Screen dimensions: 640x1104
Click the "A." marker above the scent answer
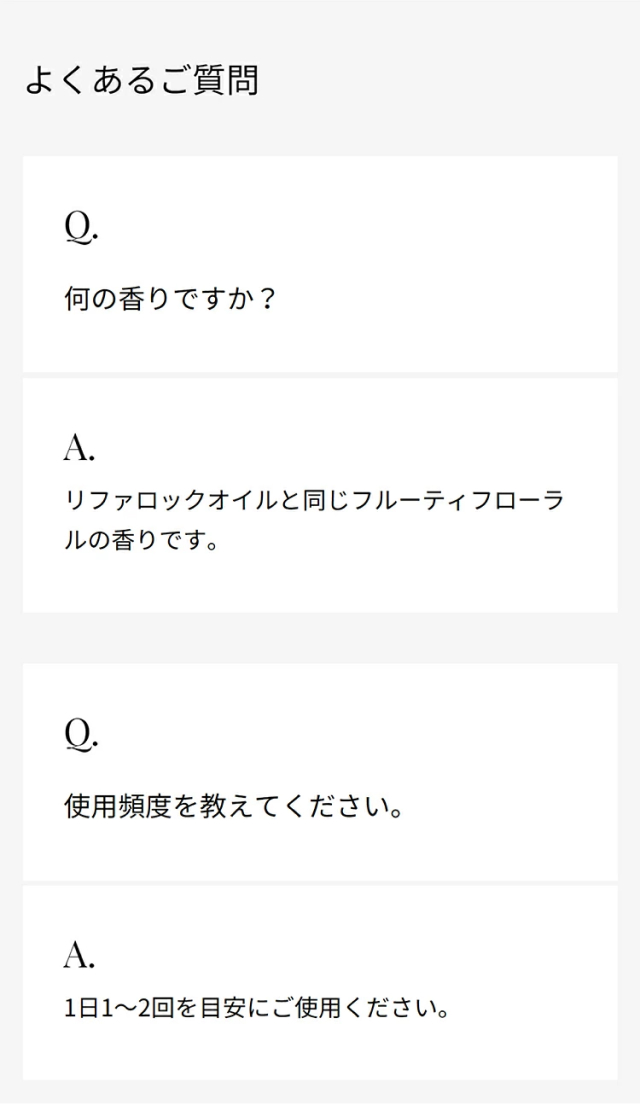(79, 449)
